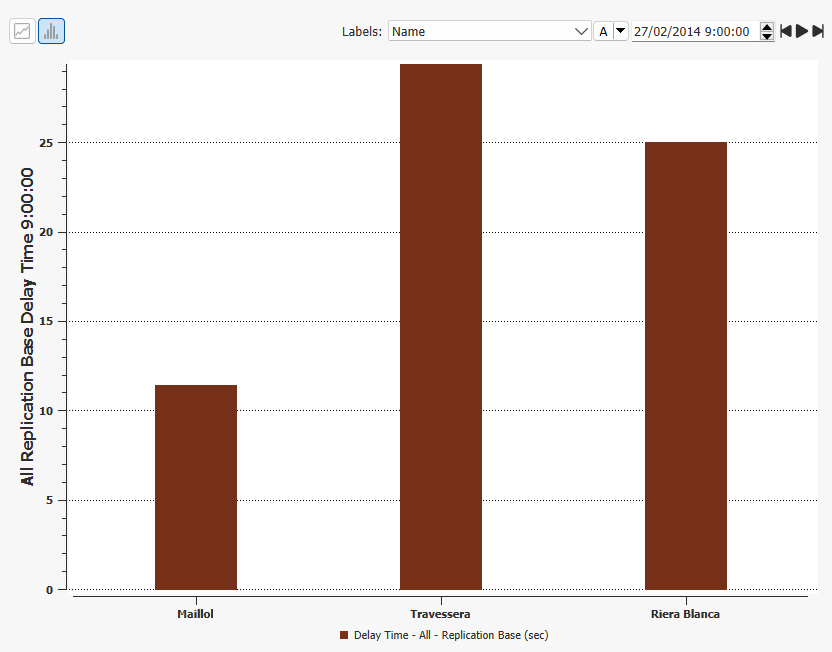Click the Riera Blanca axis label

point(685,614)
